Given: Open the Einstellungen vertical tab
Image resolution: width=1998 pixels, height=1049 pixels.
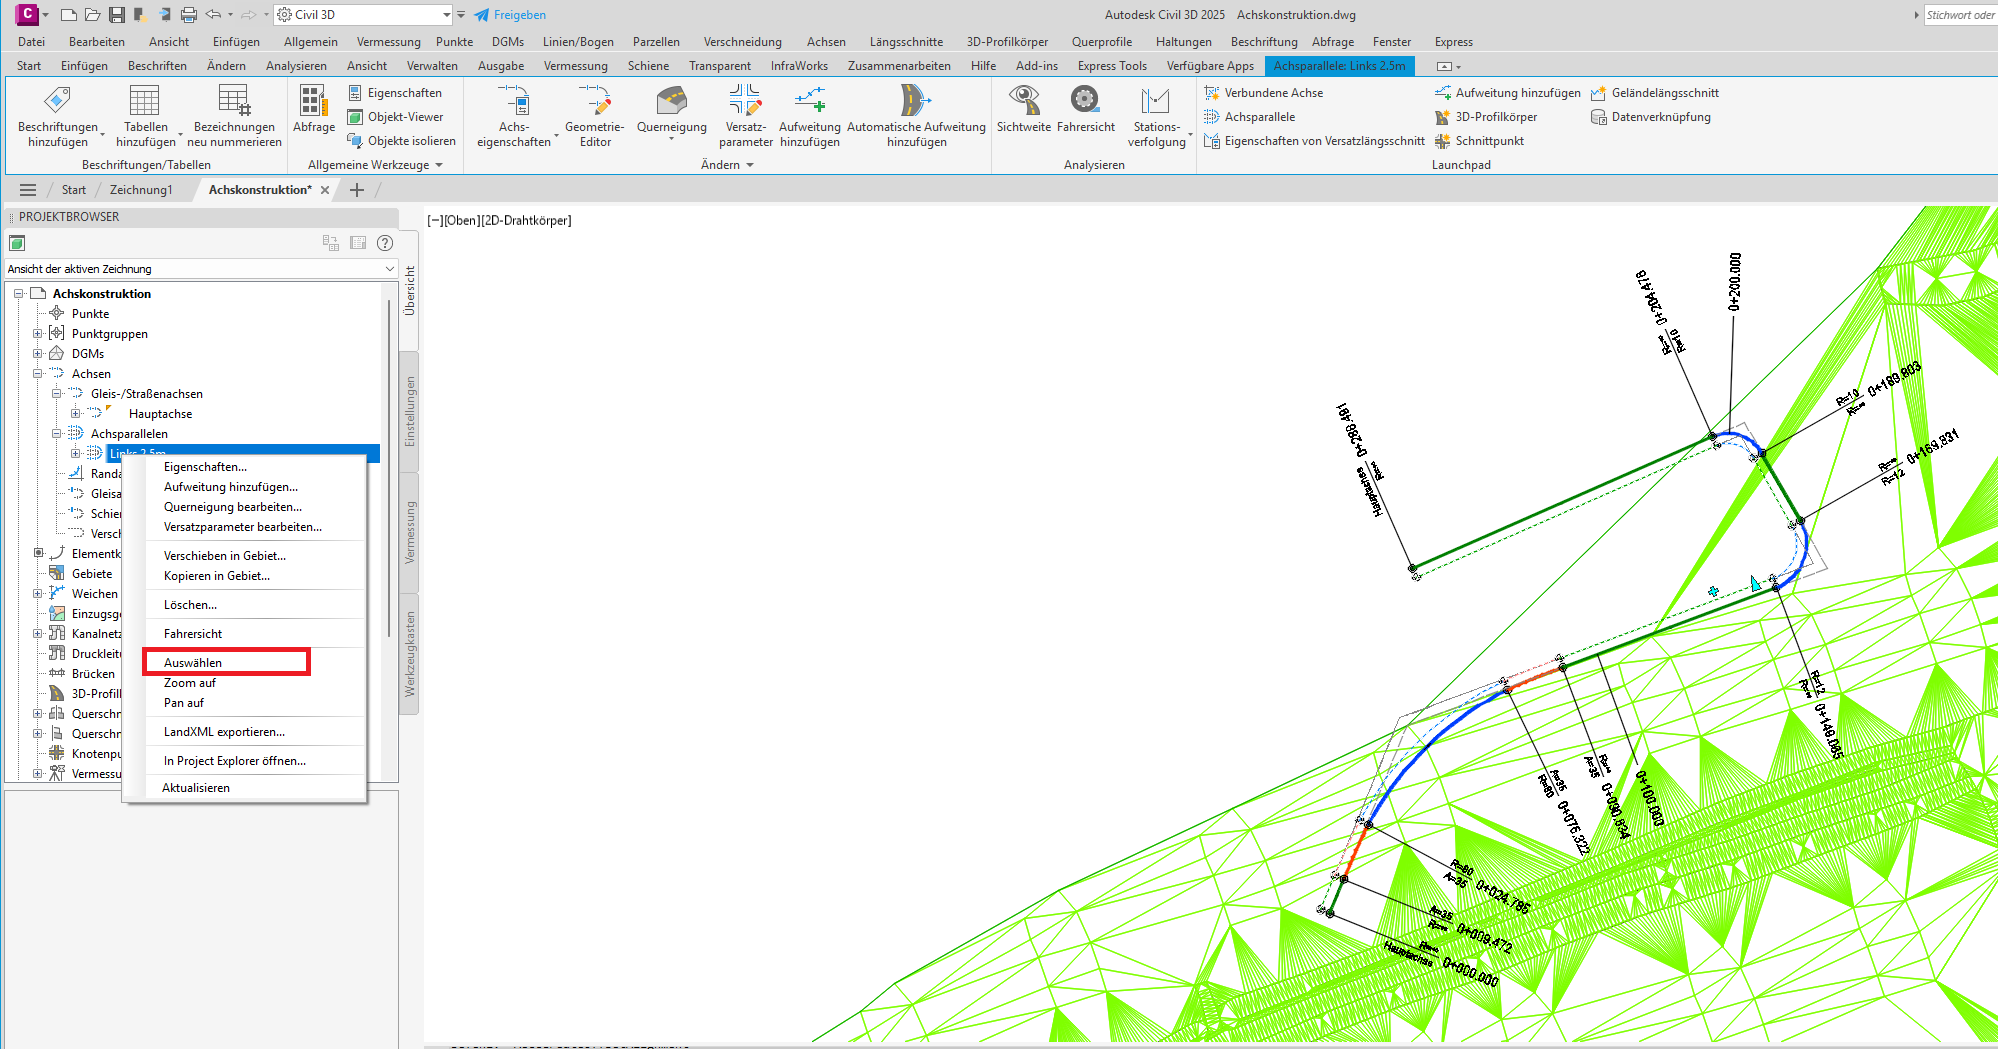Looking at the screenshot, I should click(x=409, y=411).
